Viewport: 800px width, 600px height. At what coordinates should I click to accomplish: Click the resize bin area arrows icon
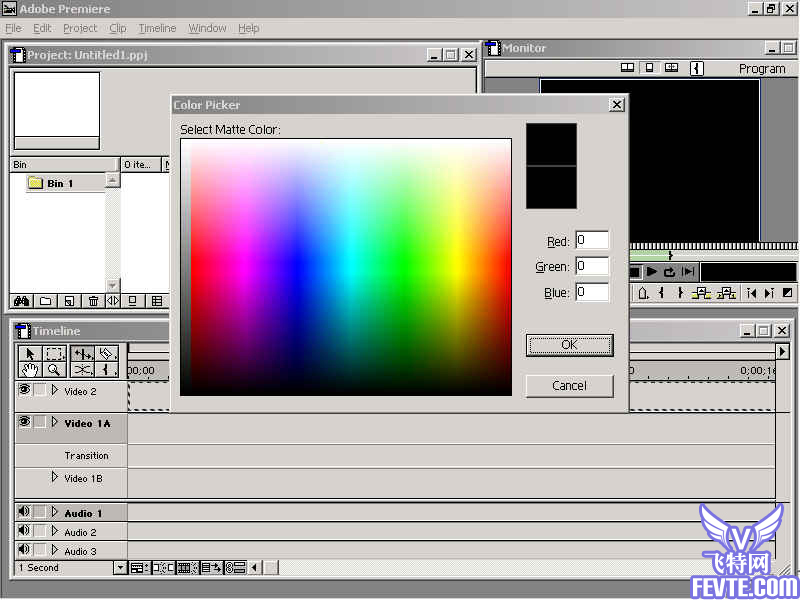pos(113,301)
